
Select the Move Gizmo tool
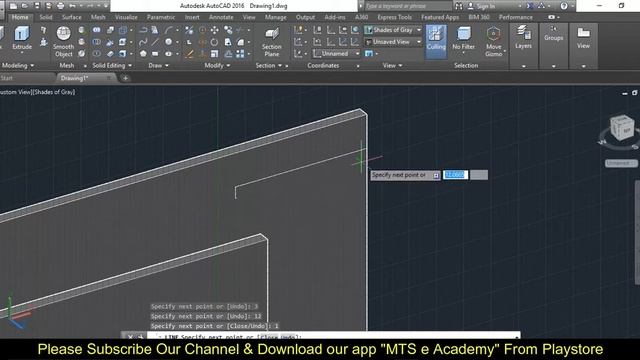pyautogui.click(x=493, y=41)
